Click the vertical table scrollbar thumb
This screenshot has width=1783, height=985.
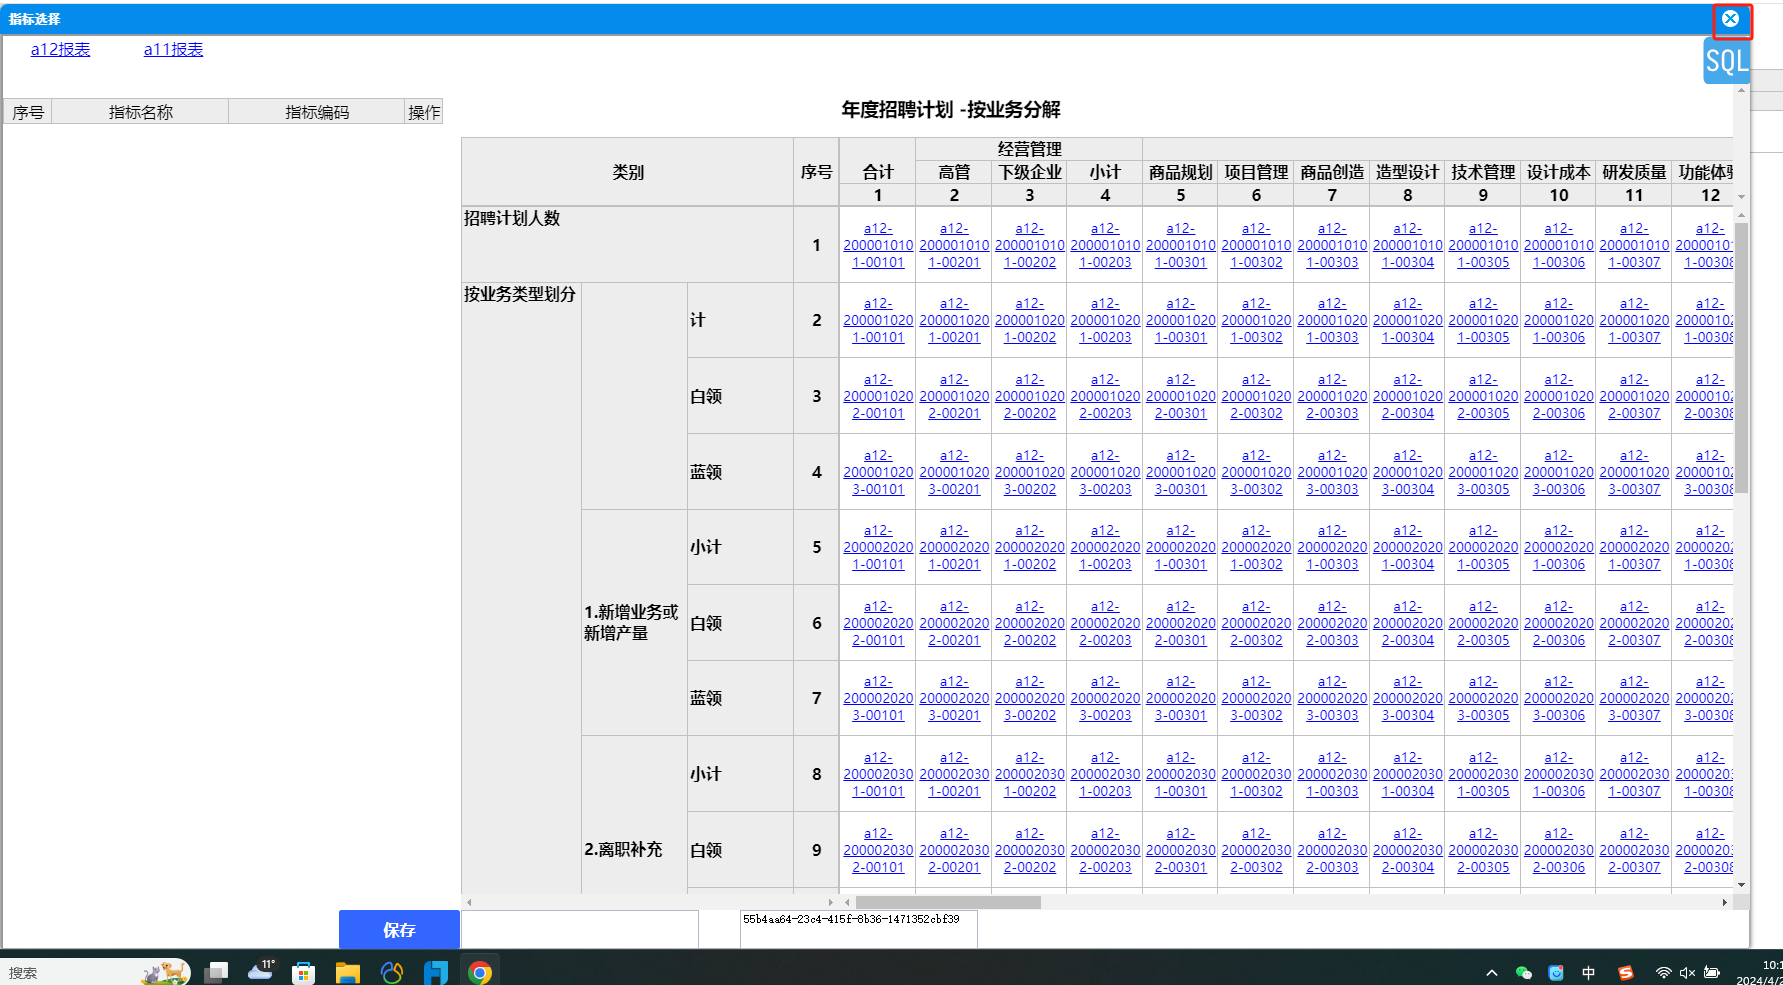(x=1741, y=358)
